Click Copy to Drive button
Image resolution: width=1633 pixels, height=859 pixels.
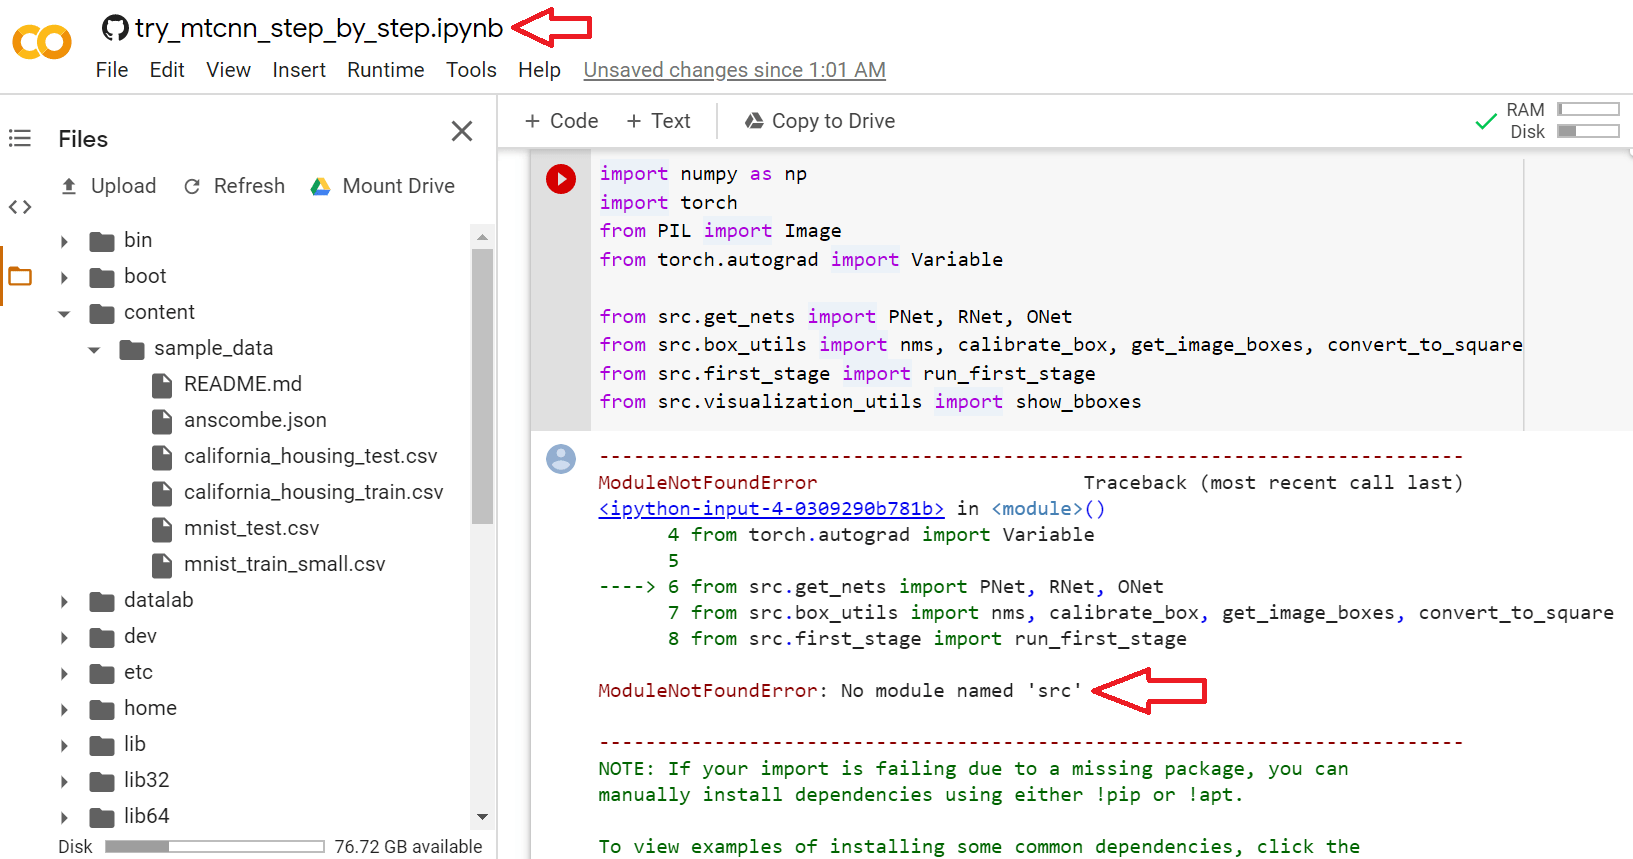tap(820, 121)
